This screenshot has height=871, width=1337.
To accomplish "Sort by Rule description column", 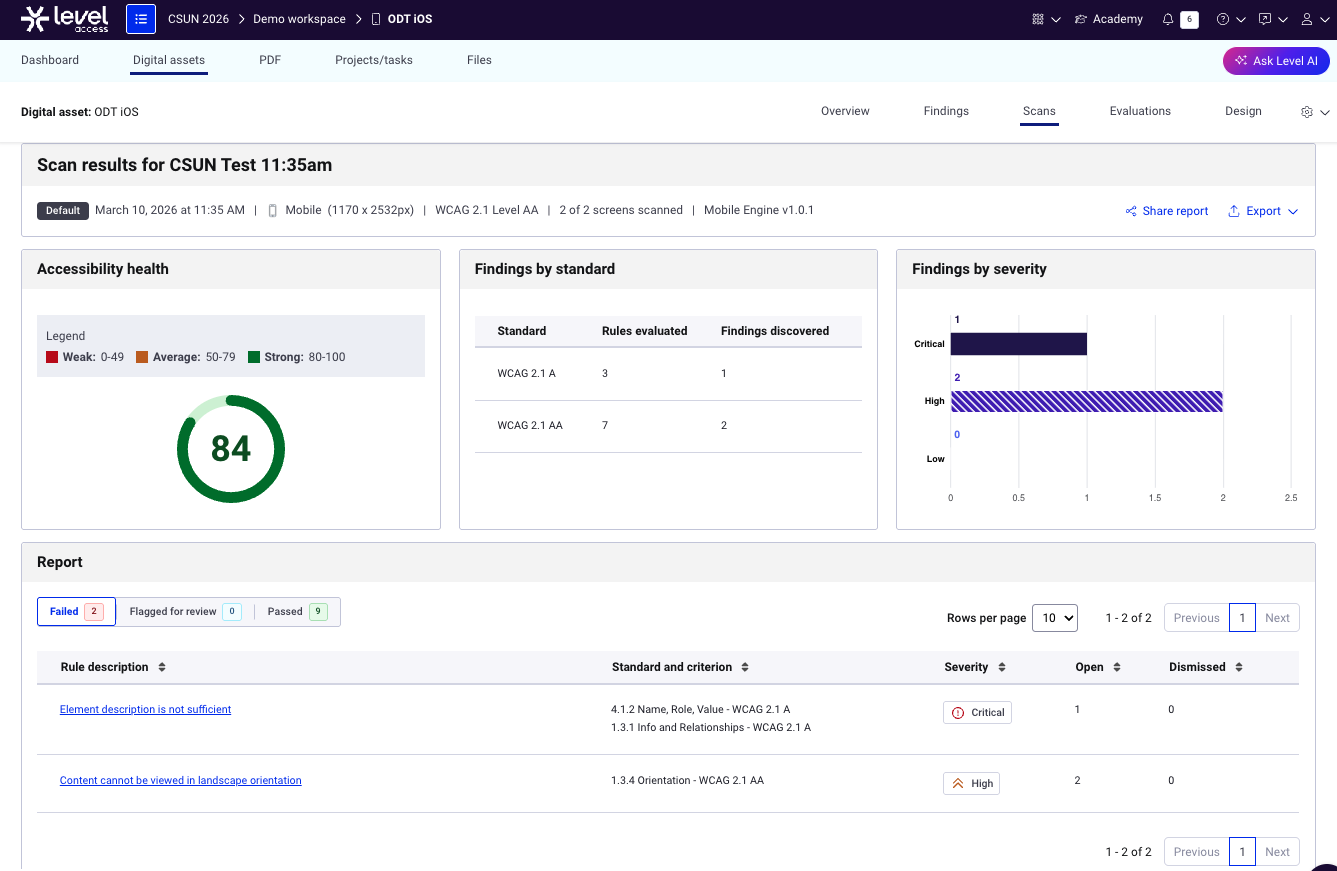I will (x=162, y=667).
